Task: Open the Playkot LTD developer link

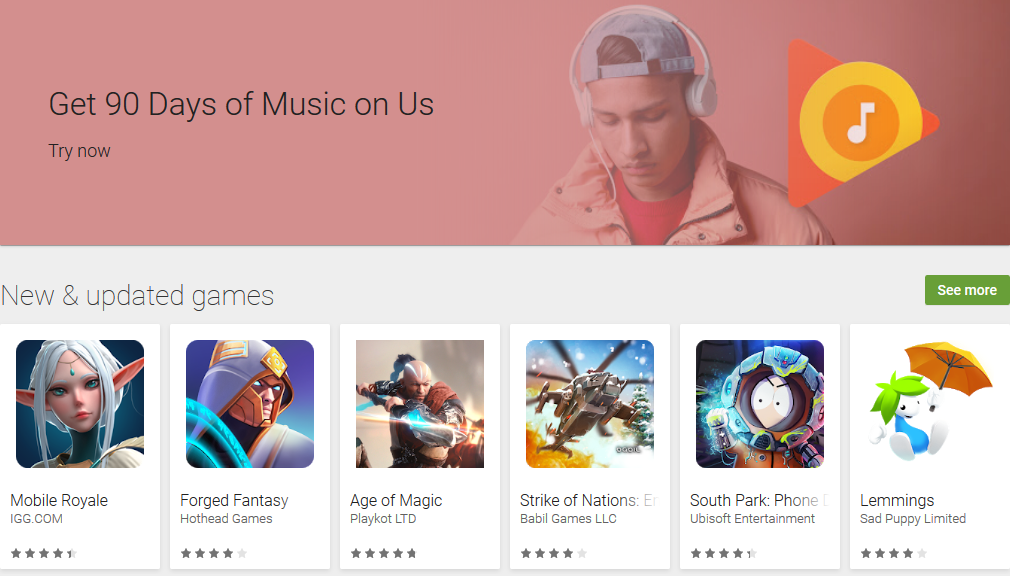Action: pos(383,519)
